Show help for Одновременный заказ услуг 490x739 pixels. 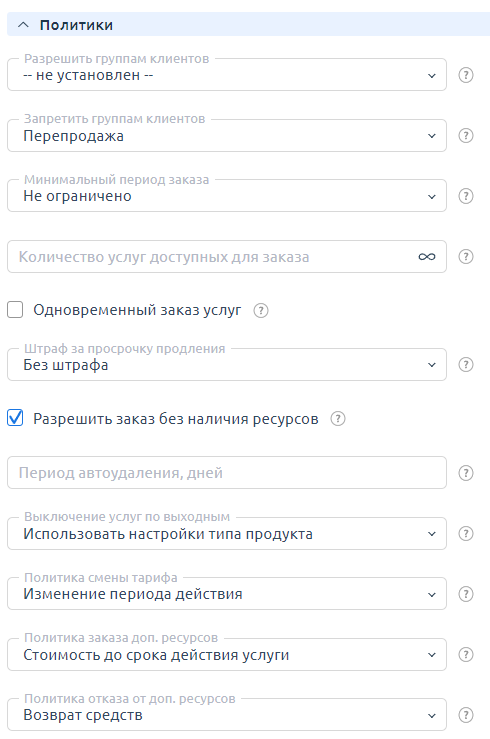261,311
